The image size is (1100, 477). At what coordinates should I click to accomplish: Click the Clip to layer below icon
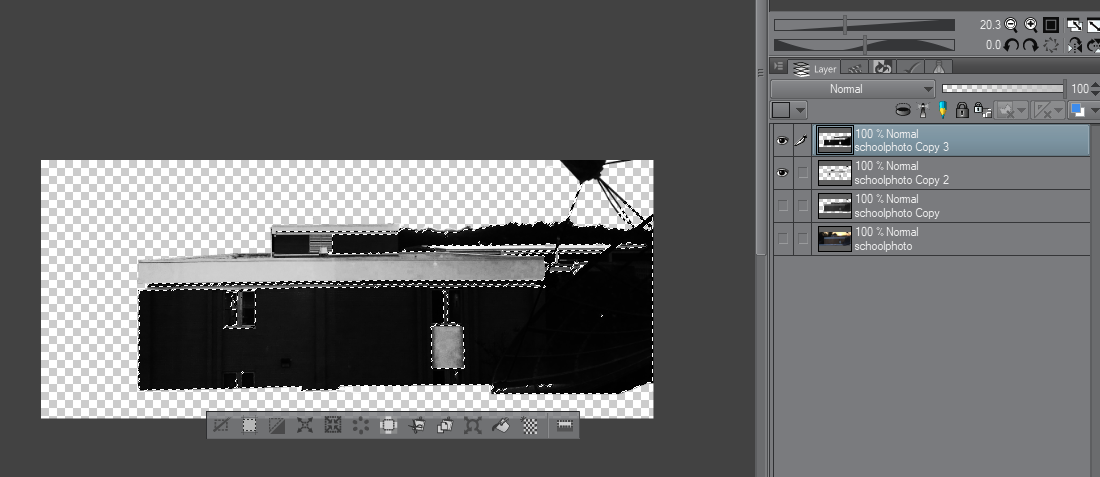tap(904, 110)
